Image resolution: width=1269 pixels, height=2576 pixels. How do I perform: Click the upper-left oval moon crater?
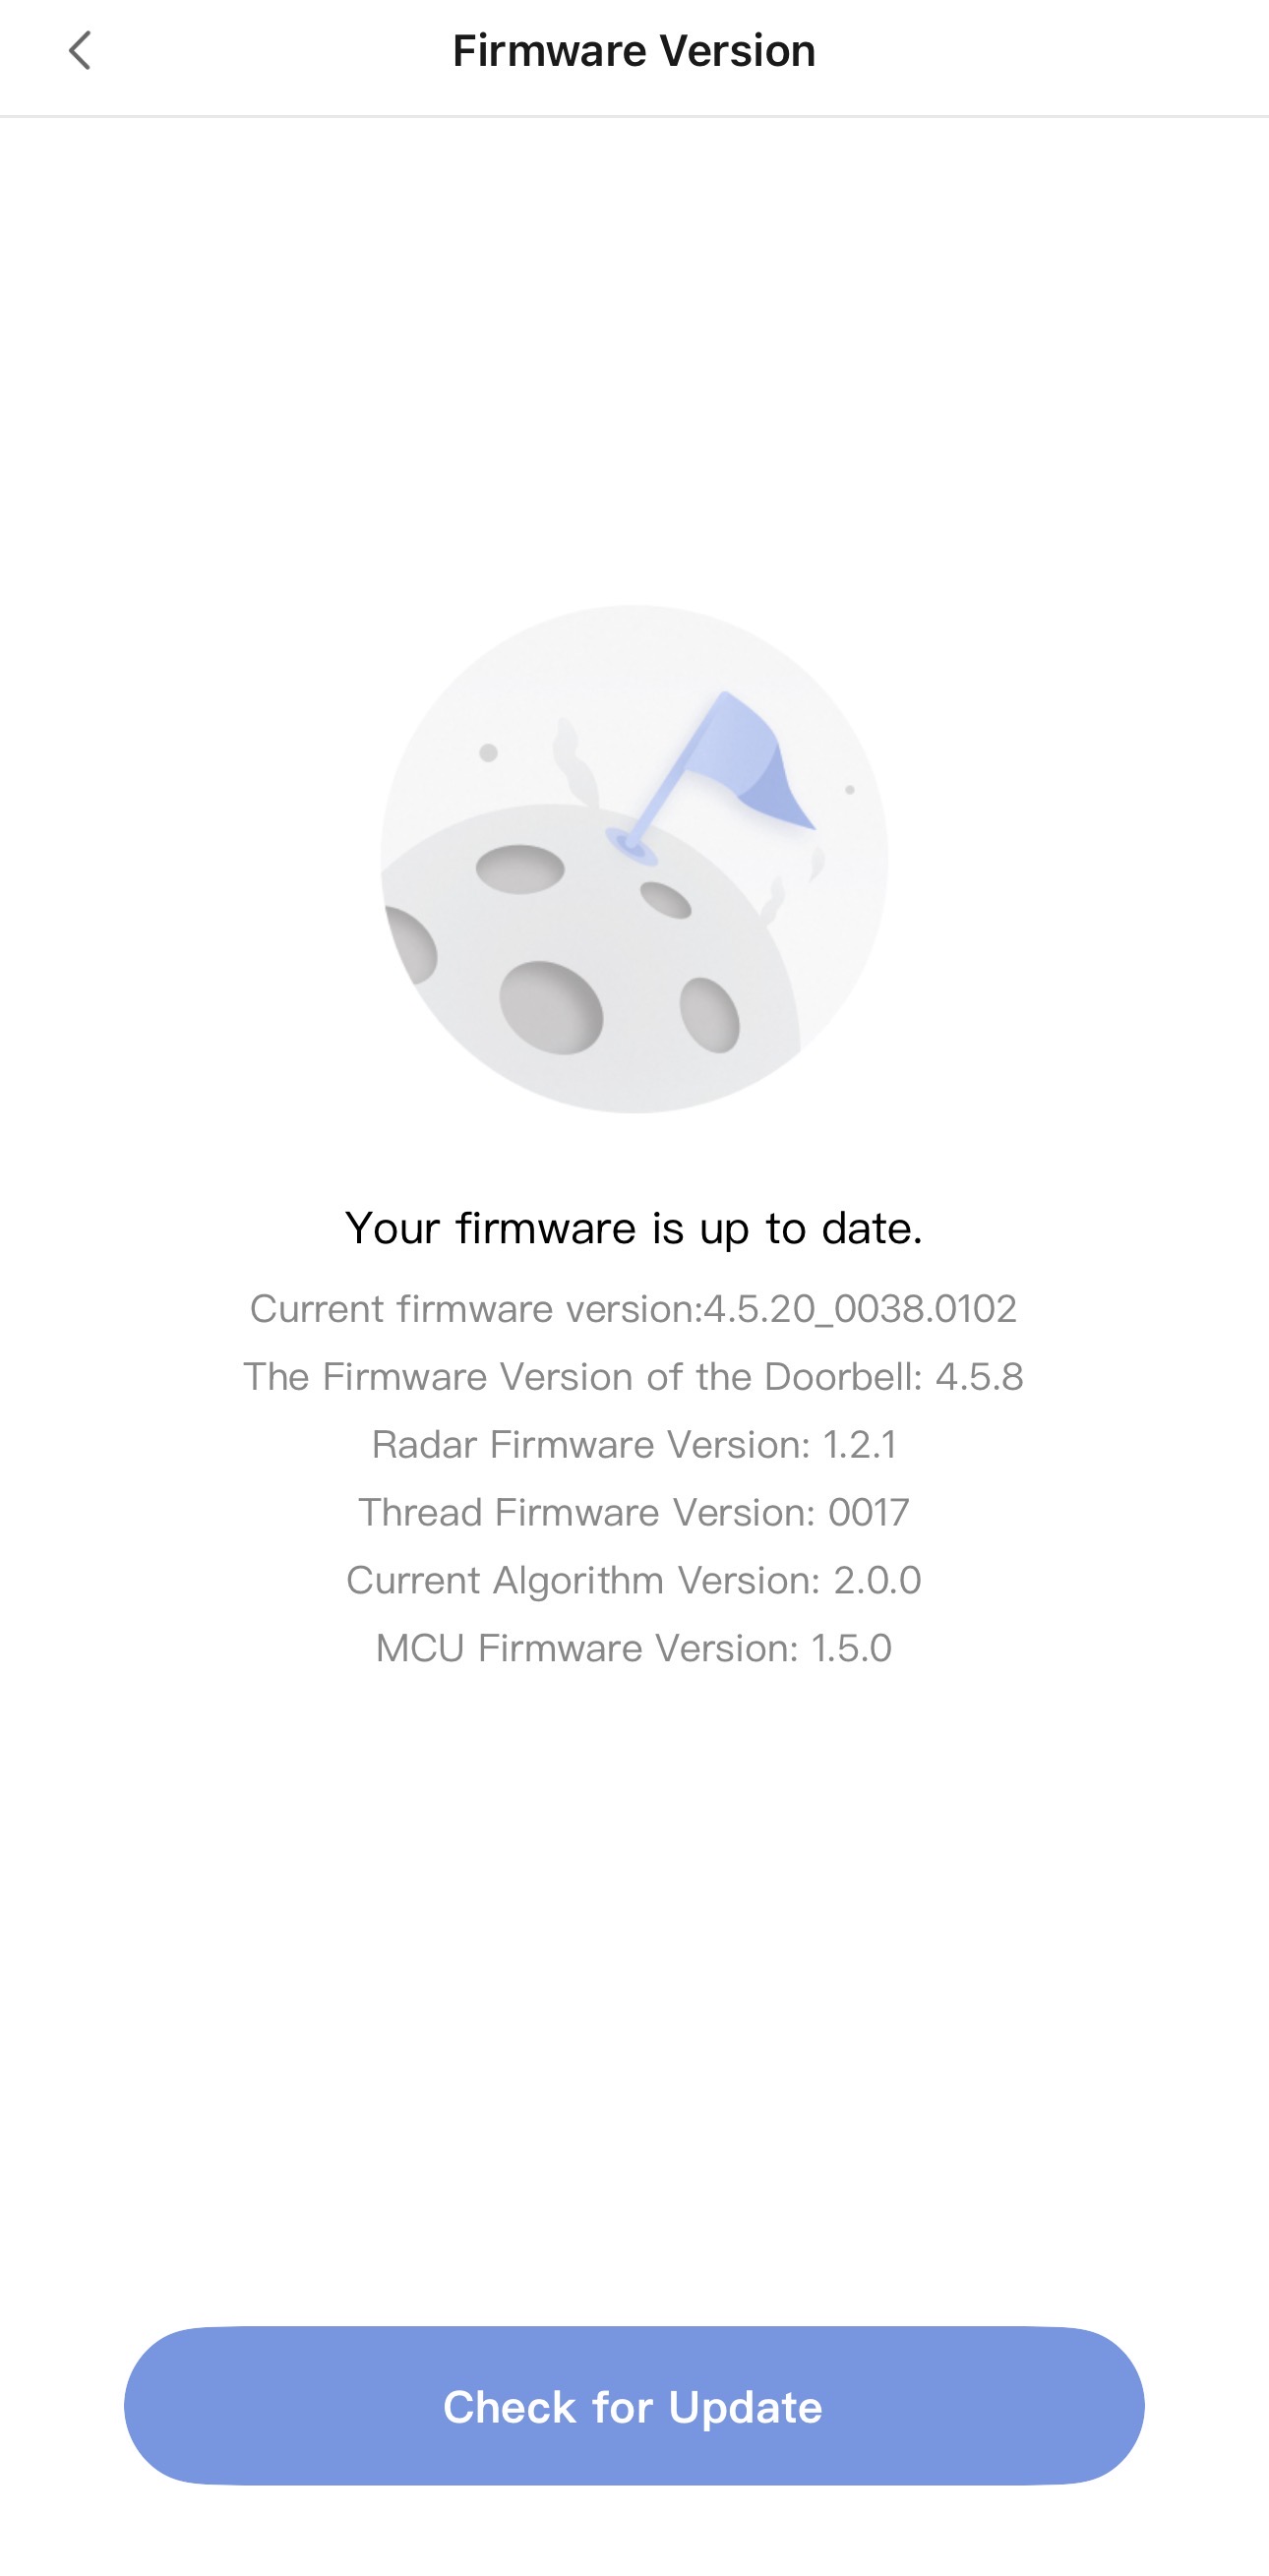click(519, 868)
